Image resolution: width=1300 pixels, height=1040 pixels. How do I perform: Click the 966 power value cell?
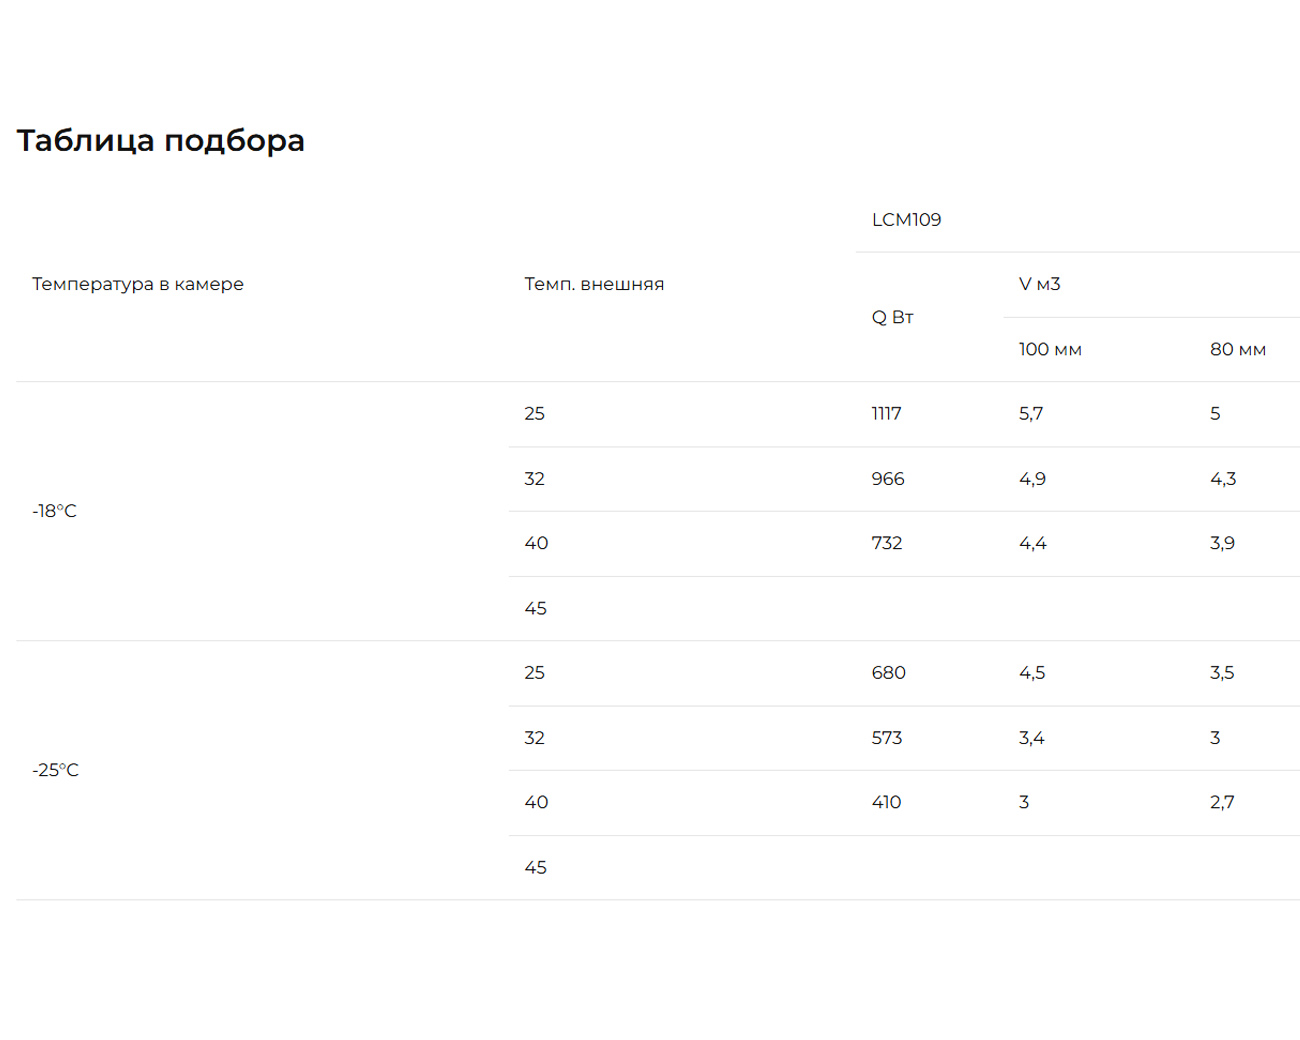click(887, 479)
